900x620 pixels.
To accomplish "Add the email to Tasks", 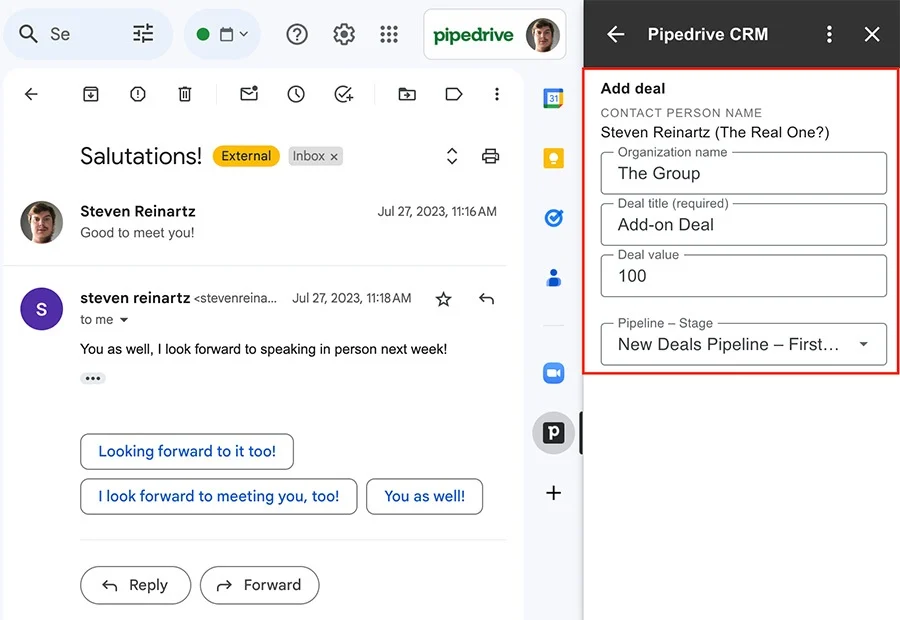I will pos(344,94).
